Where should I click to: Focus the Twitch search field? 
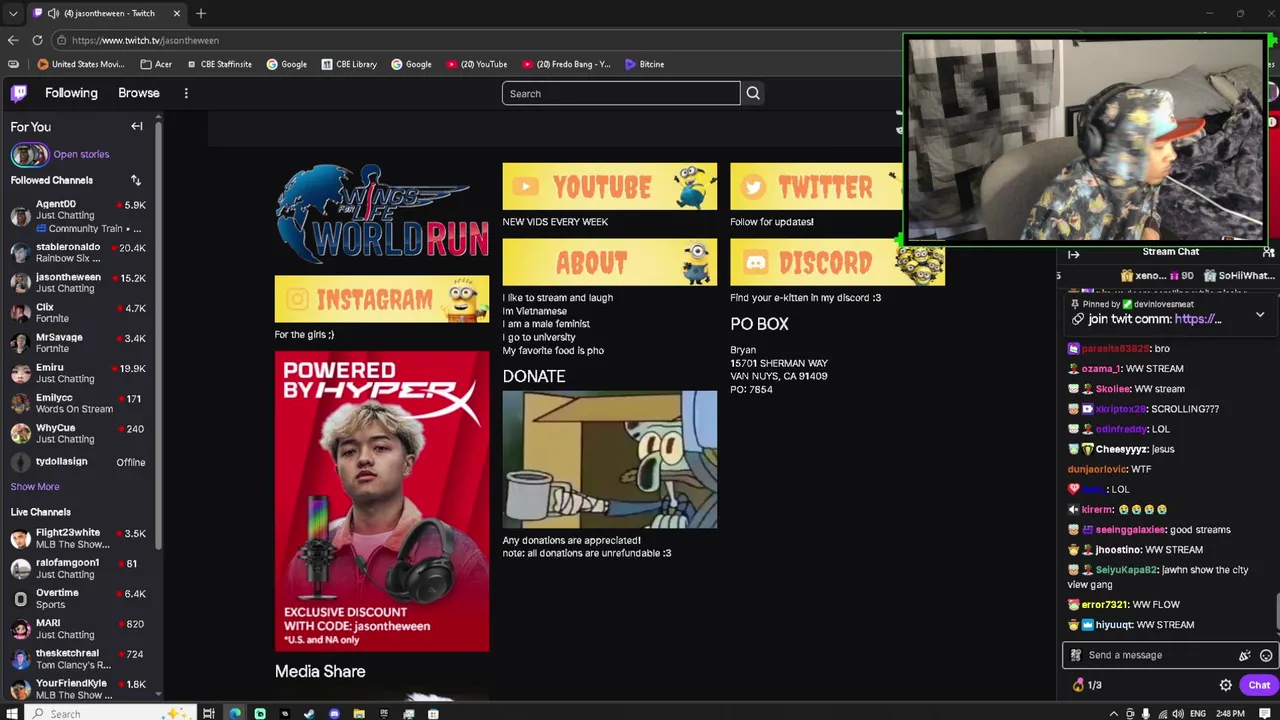click(x=621, y=94)
